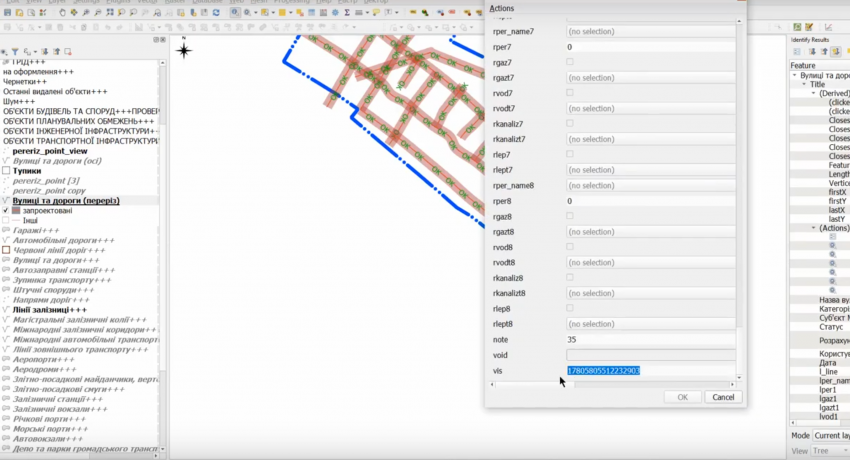Image resolution: width=850 pixels, height=460 pixels.
Task: Open the New Print Layout icon
Action: click(x=20, y=12)
